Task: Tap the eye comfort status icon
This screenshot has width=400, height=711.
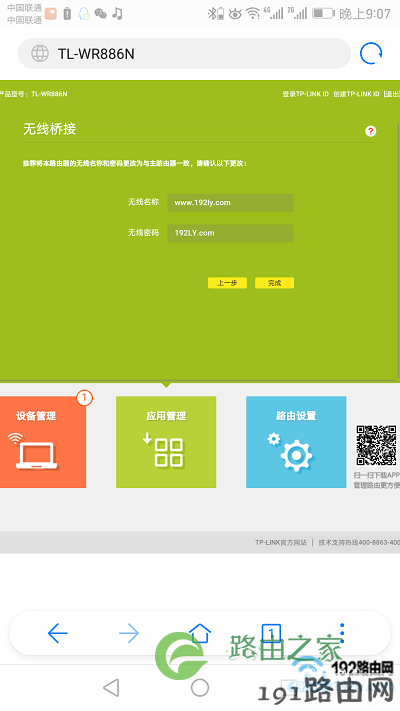Action: point(235,14)
